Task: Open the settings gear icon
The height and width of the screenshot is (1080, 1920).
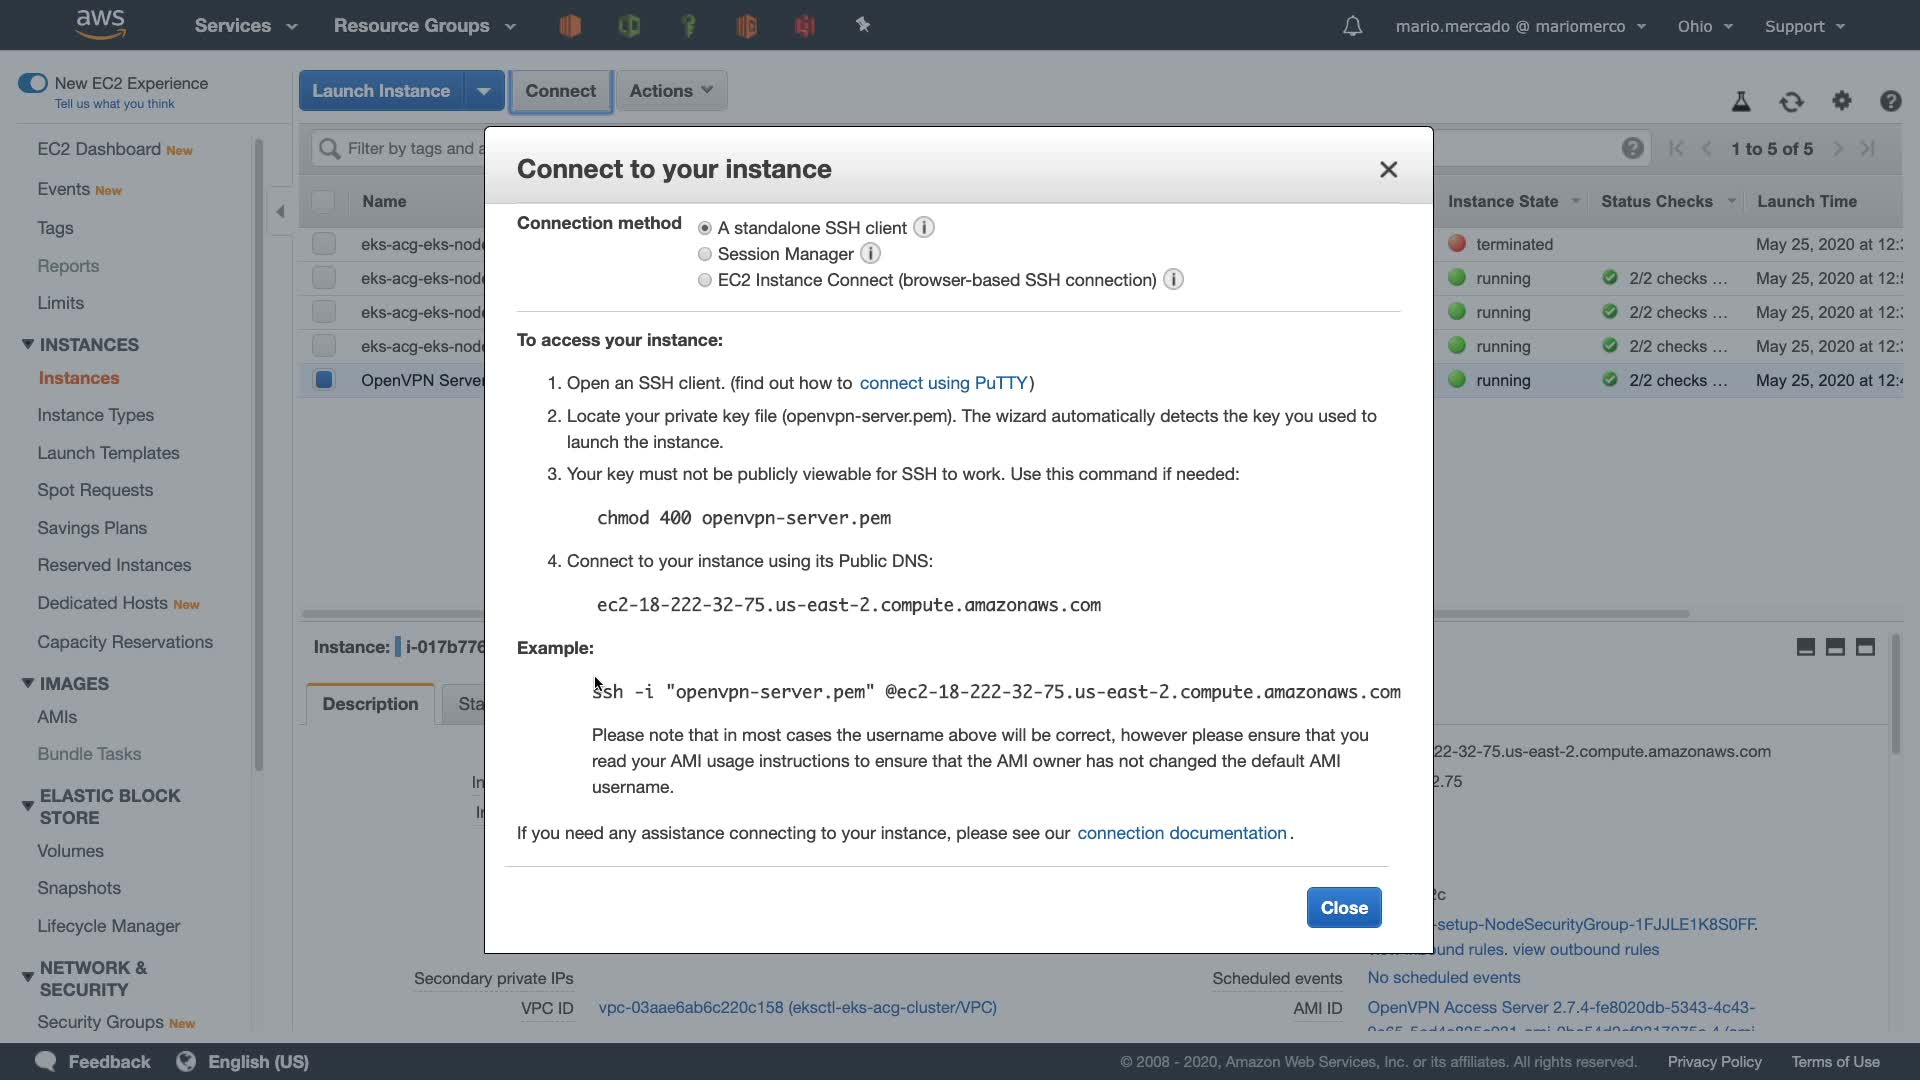Action: point(1841,101)
